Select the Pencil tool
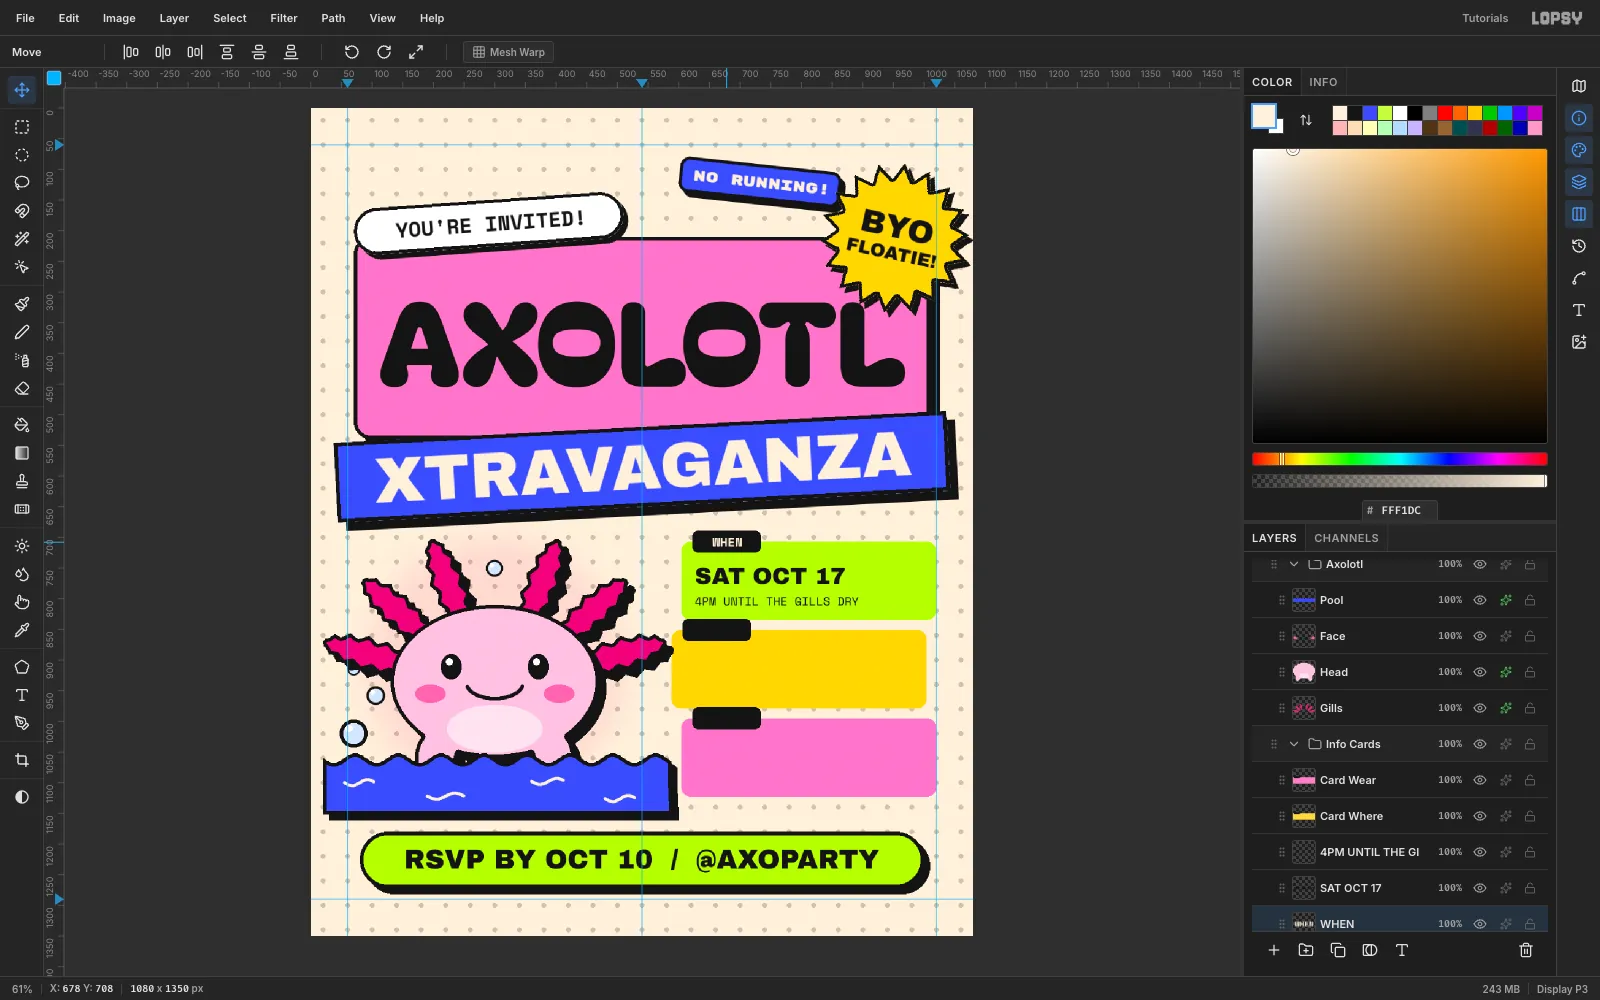 coord(22,332)
